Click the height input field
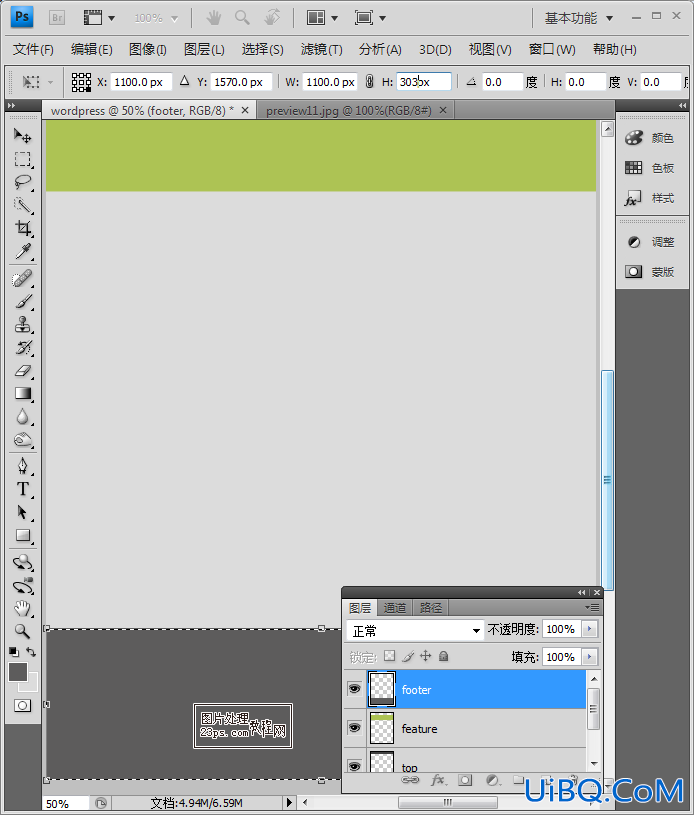694x815 pixels. pyautogui.click(x=424, y=82)
